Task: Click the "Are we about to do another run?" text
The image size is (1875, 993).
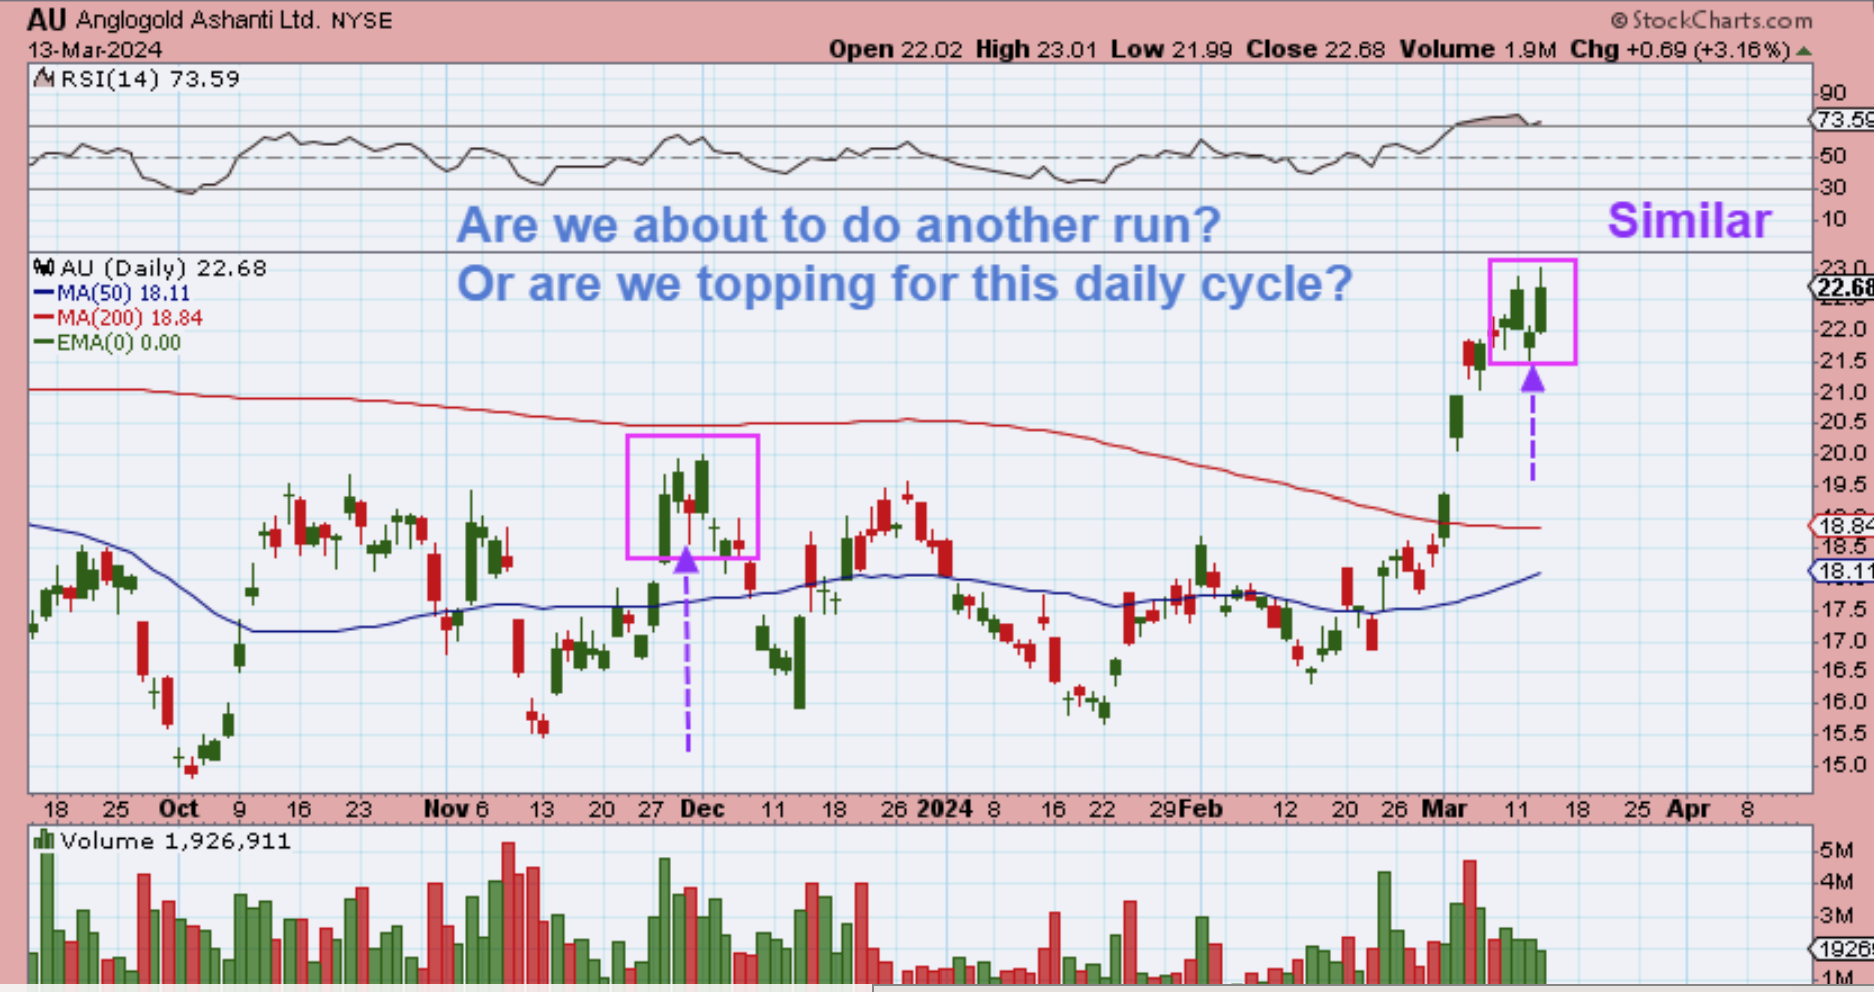Action: pyautogui.click(x=839, y=225)
